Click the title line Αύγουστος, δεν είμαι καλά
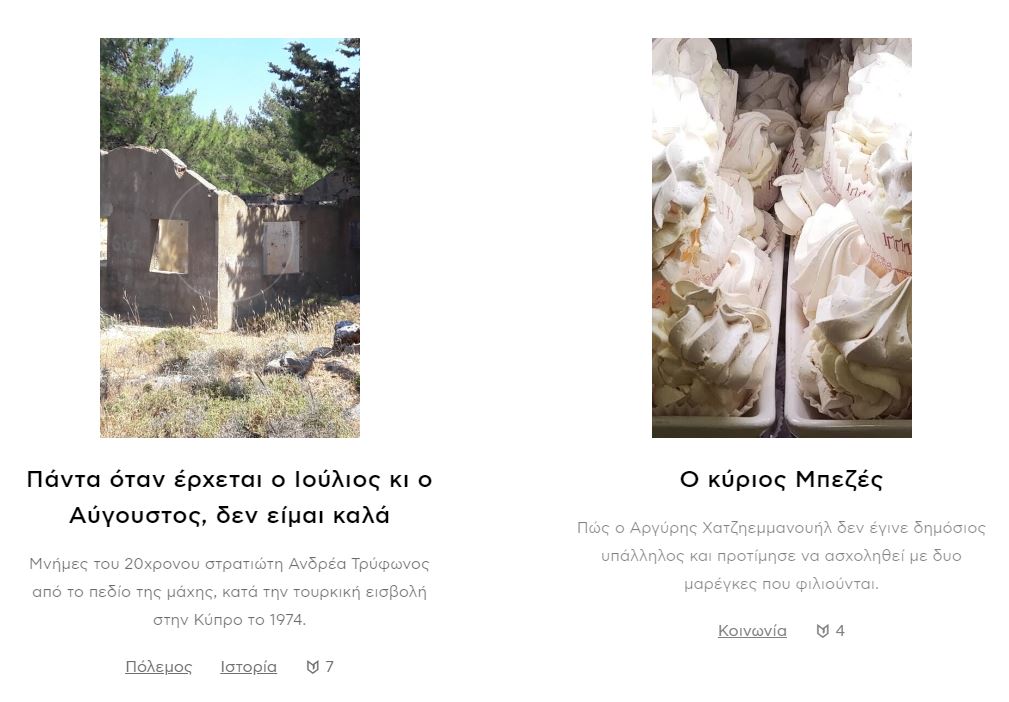Screen dimensions: 1009x702 point(230,516)
